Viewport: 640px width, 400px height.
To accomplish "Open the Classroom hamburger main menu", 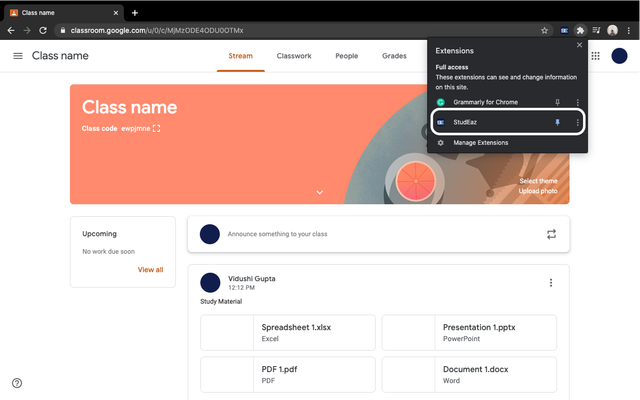I will pos(18,56).
